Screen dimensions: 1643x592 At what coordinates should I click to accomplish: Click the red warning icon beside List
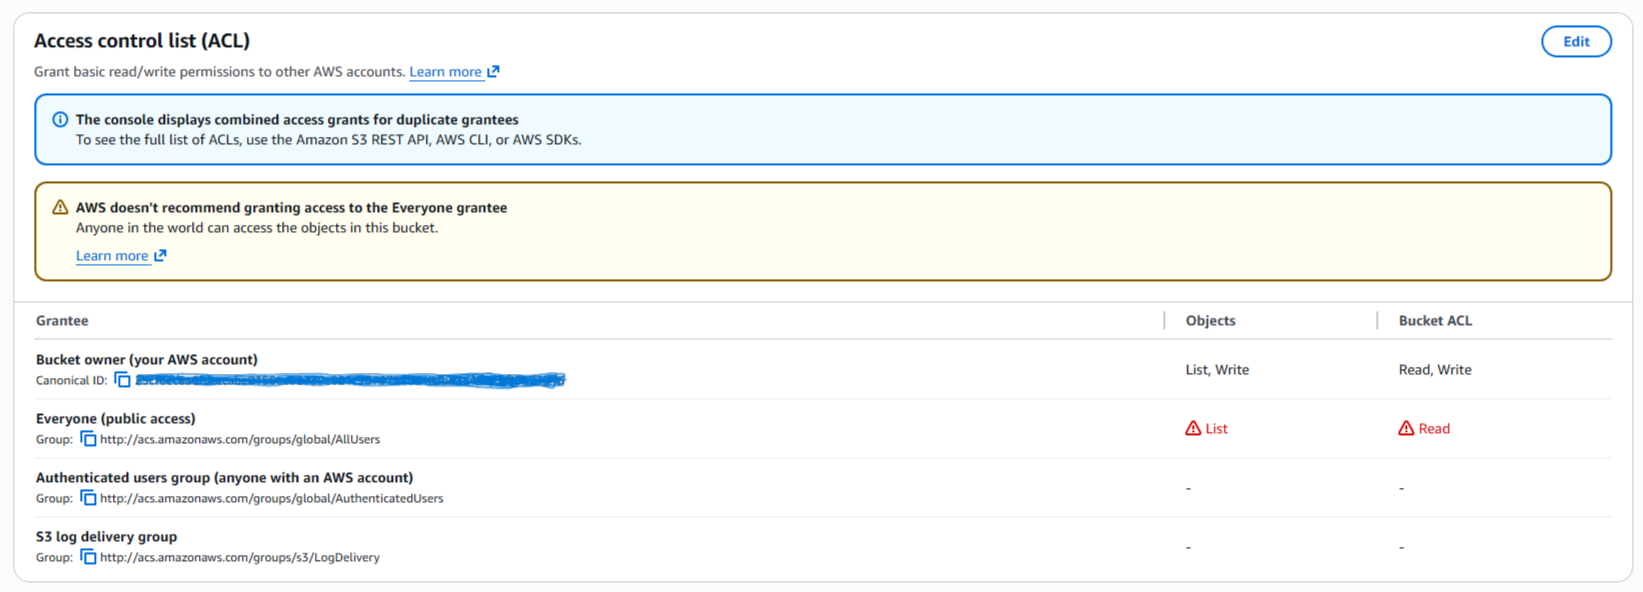1193,429
